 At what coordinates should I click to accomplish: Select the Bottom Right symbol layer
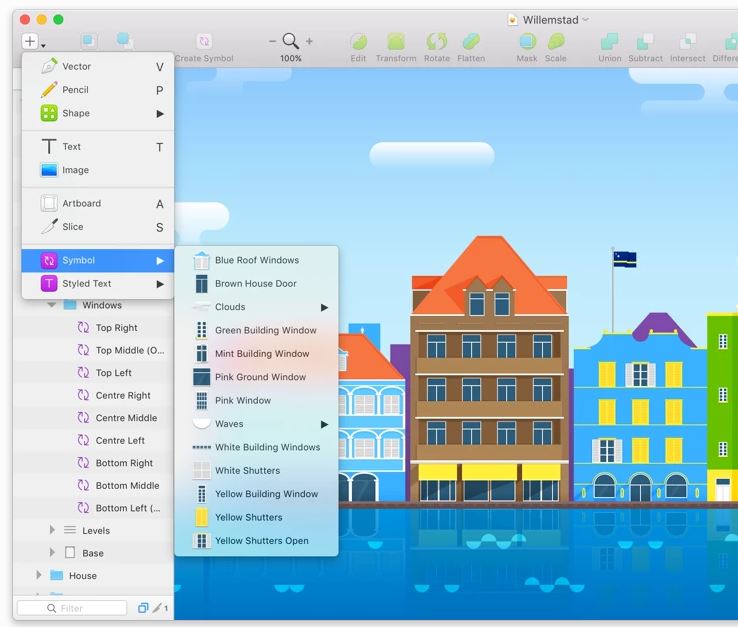click(94, 463)
